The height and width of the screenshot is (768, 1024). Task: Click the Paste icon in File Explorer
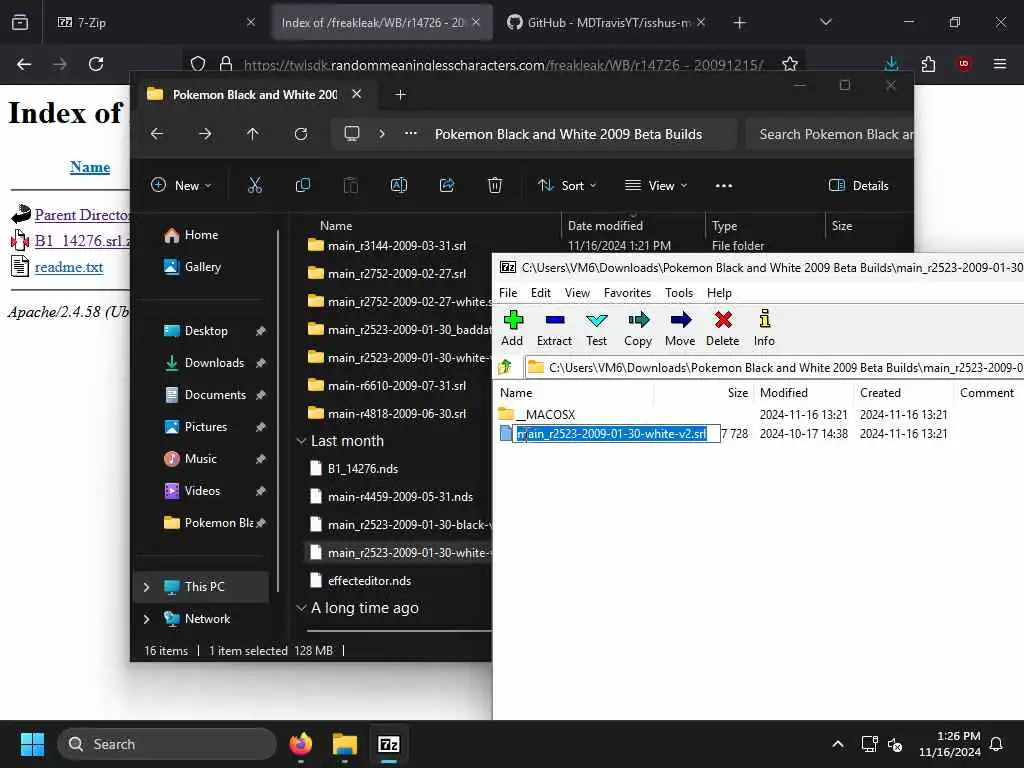pos(351,185)
